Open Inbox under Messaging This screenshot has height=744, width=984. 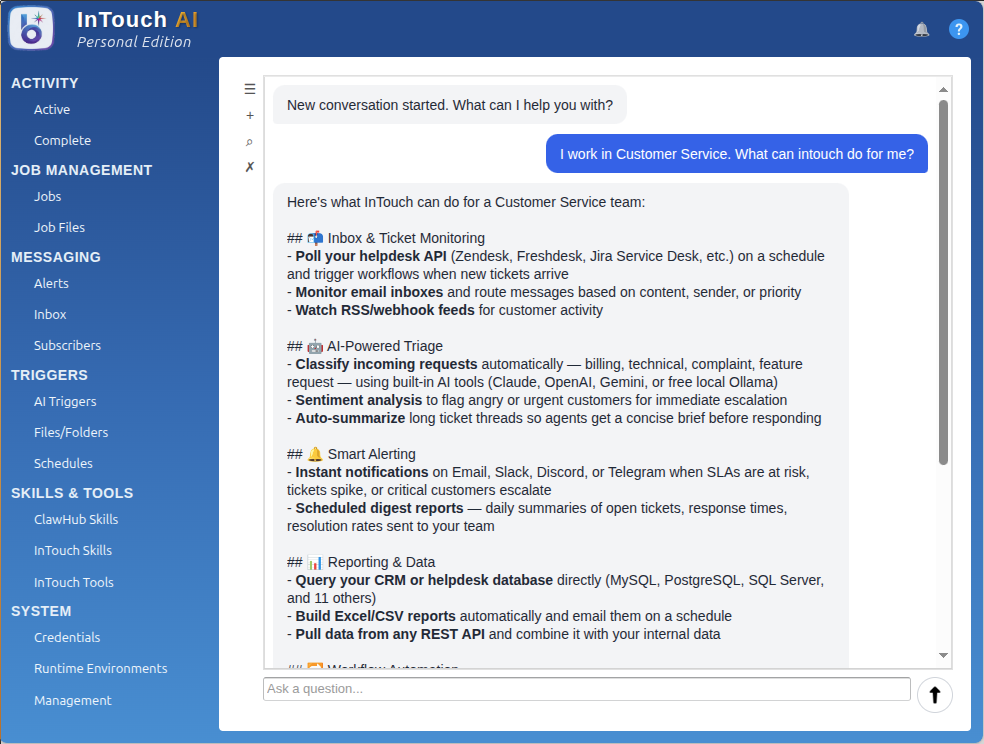pyautogui.click(x=50, y=314)
